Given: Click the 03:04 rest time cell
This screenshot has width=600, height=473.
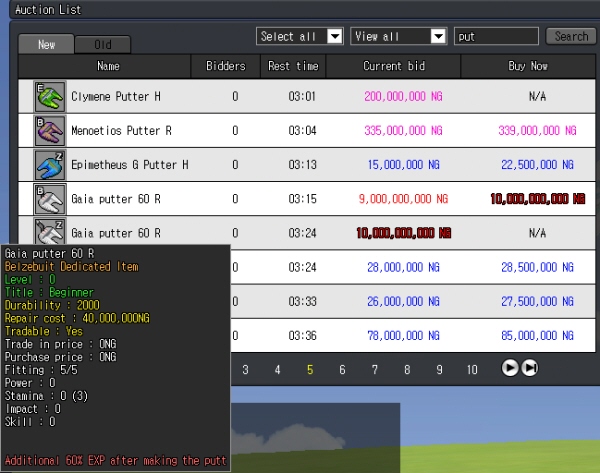Looking at the screenshot, I should tap(302, 130).
